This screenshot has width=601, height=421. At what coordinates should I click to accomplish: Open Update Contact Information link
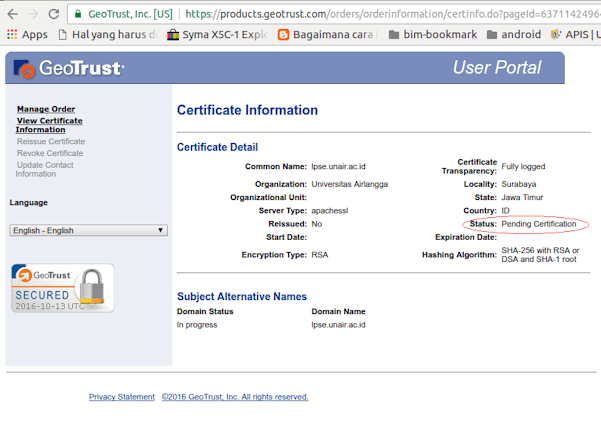45,169
